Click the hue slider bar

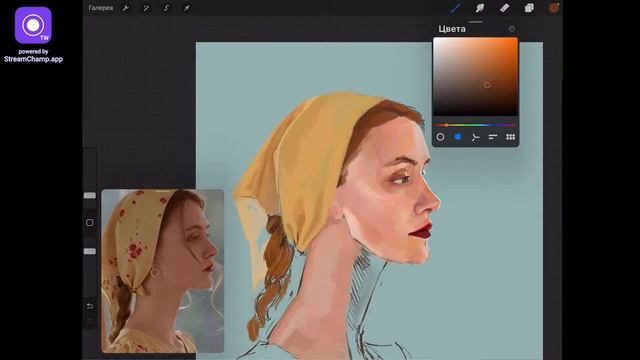(x=476, y=125)
